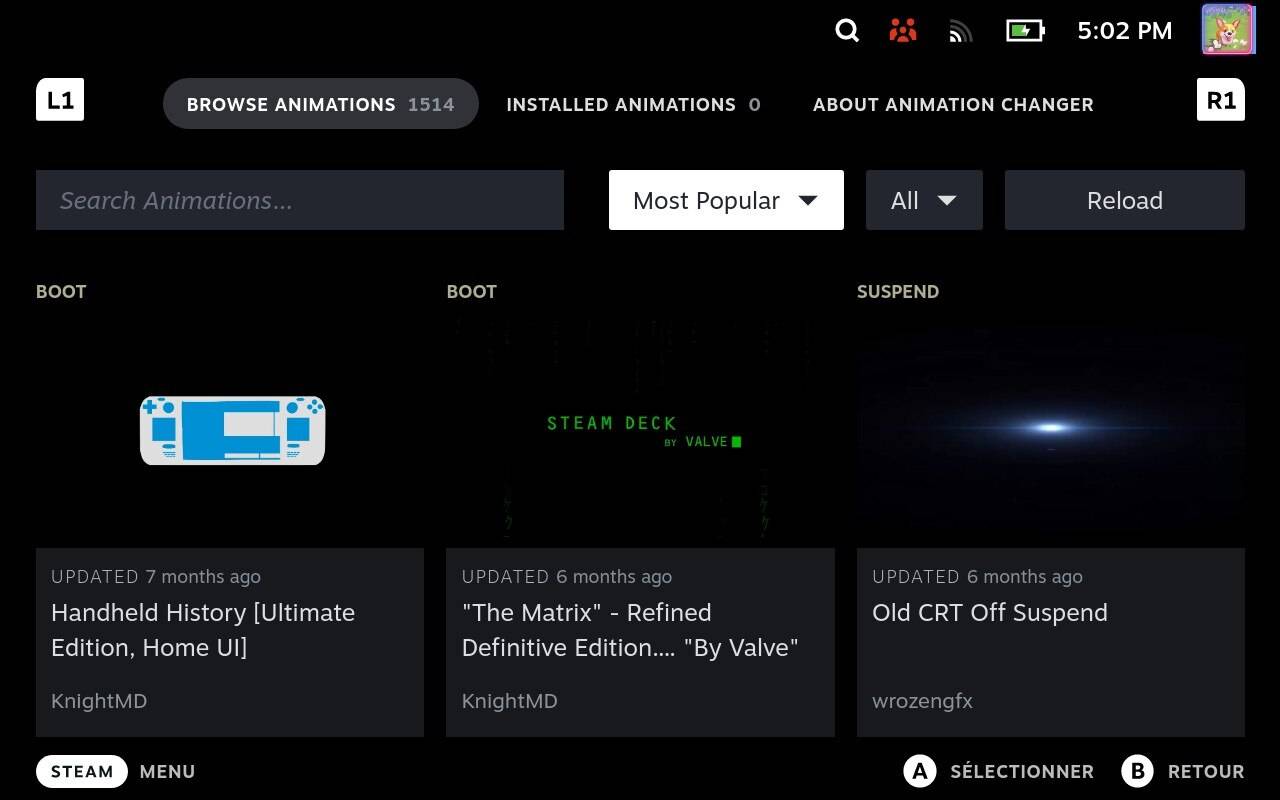Click the "Handheld History [Ultimate Edition, Home UI]" title

pyautogui.click(x=203, y=630)
